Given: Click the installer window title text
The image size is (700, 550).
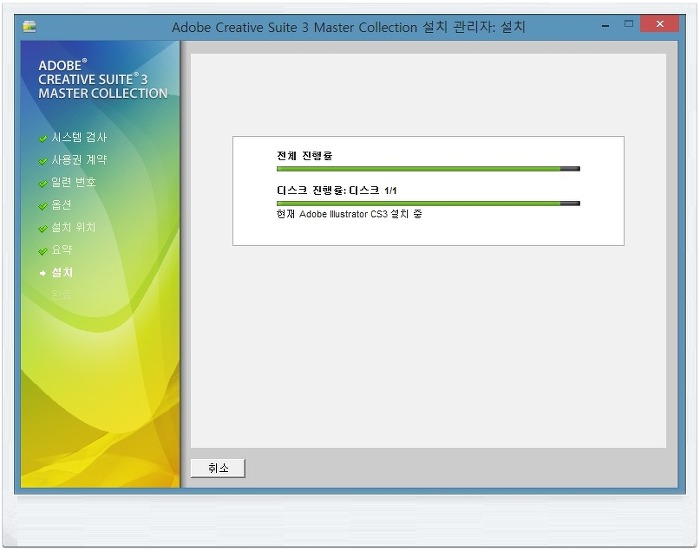Looking at the screenshot, I should coord(348,27).
